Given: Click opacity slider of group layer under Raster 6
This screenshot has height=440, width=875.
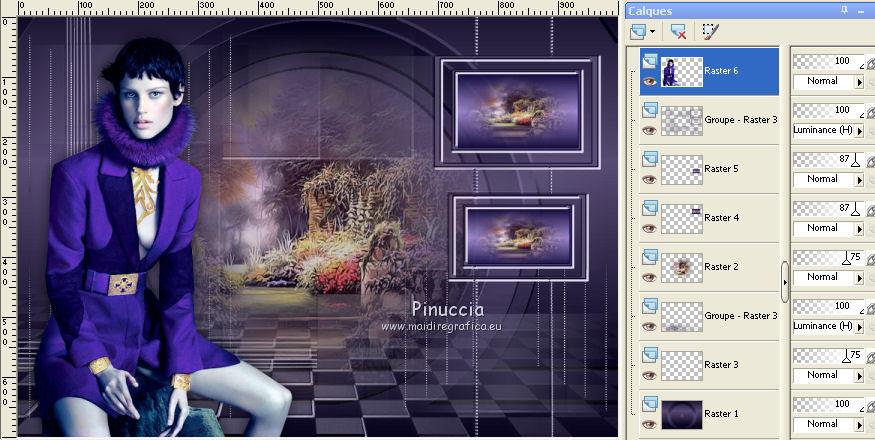Looking at the screenshot, I should coord(829,111).
